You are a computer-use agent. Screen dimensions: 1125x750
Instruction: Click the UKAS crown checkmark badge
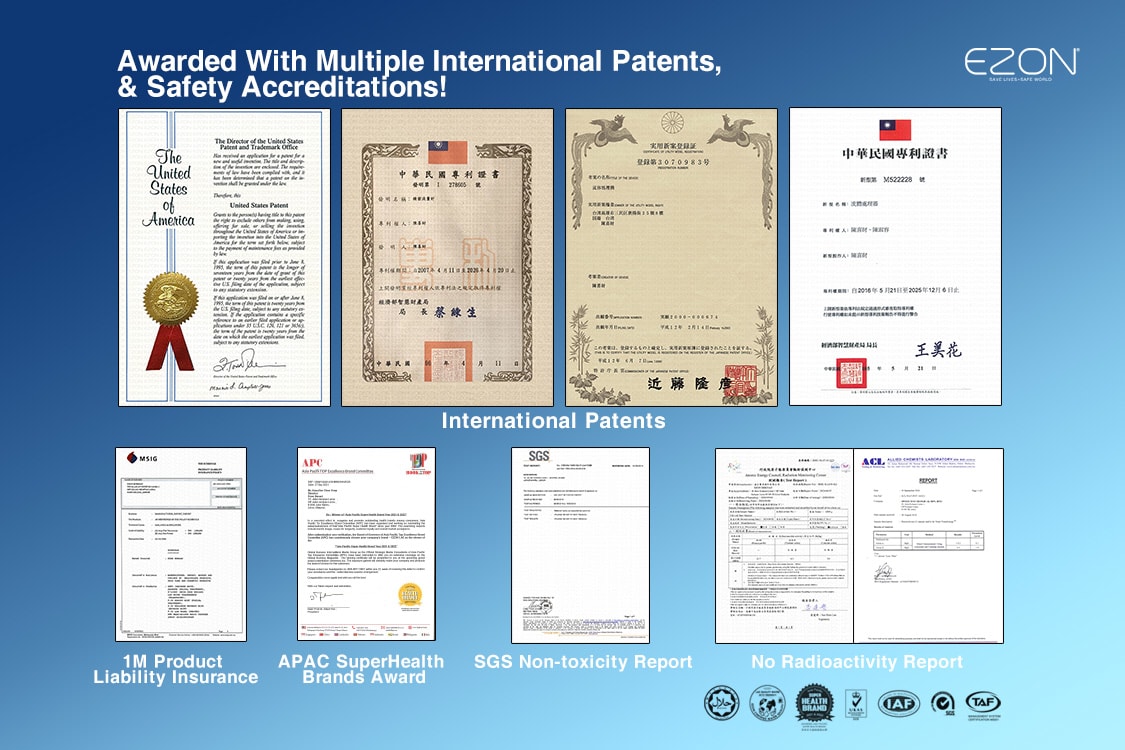click(855, 704)
